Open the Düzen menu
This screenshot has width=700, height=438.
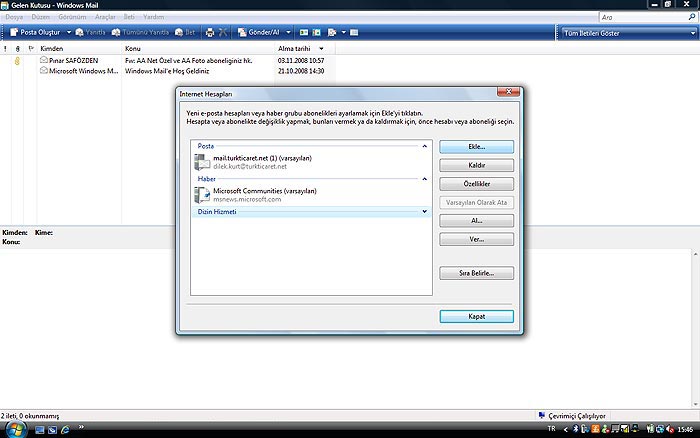(41, 17)
